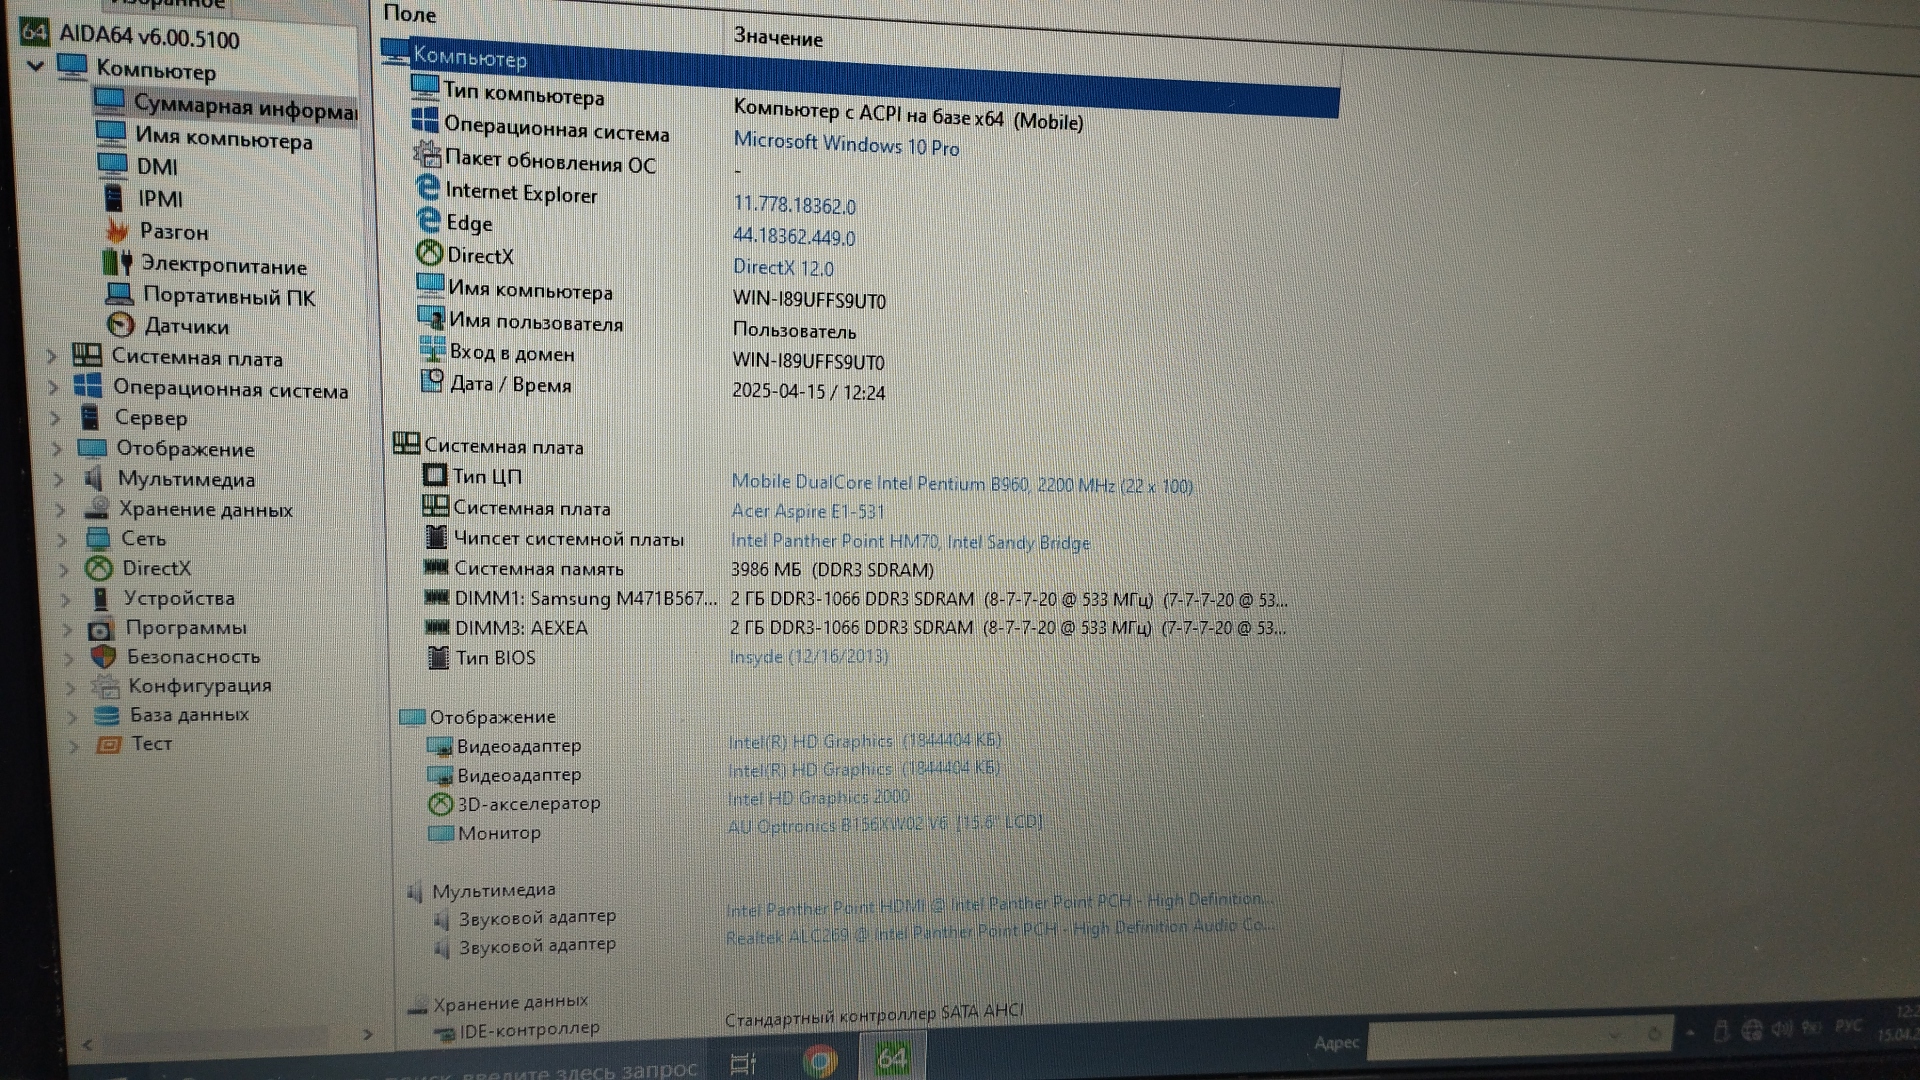Click the Значение column header
The height and width of the screenshot is (1080, 1920).
coord(778,38)
